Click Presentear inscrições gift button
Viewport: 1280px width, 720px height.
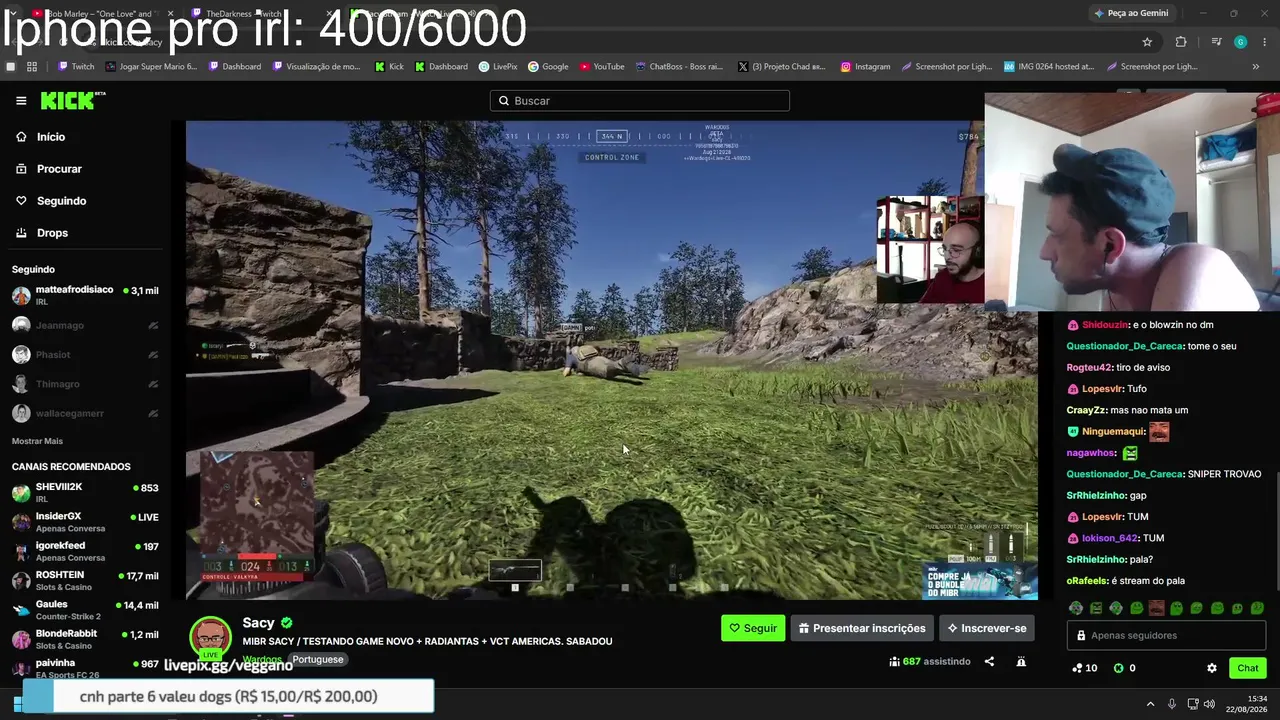coord(862,628)
